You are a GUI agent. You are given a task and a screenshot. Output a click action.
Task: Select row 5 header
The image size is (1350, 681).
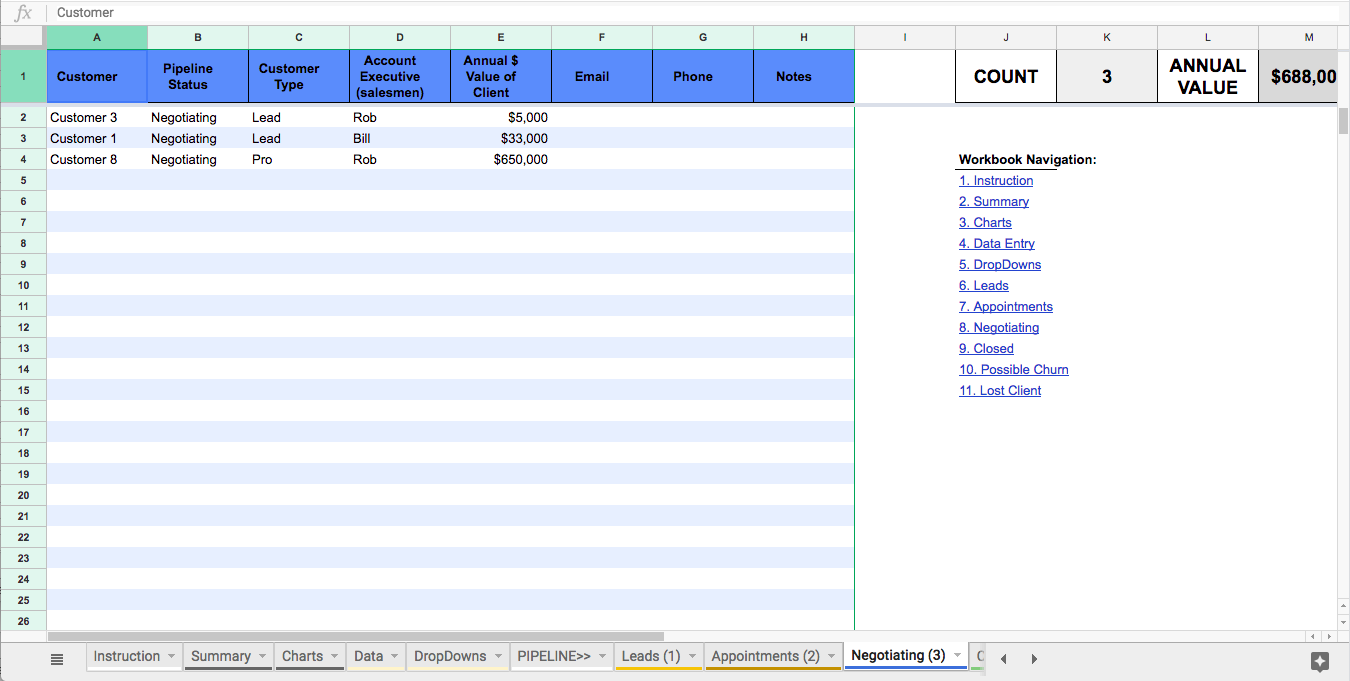pyautogui.click(x=23, y=181)
